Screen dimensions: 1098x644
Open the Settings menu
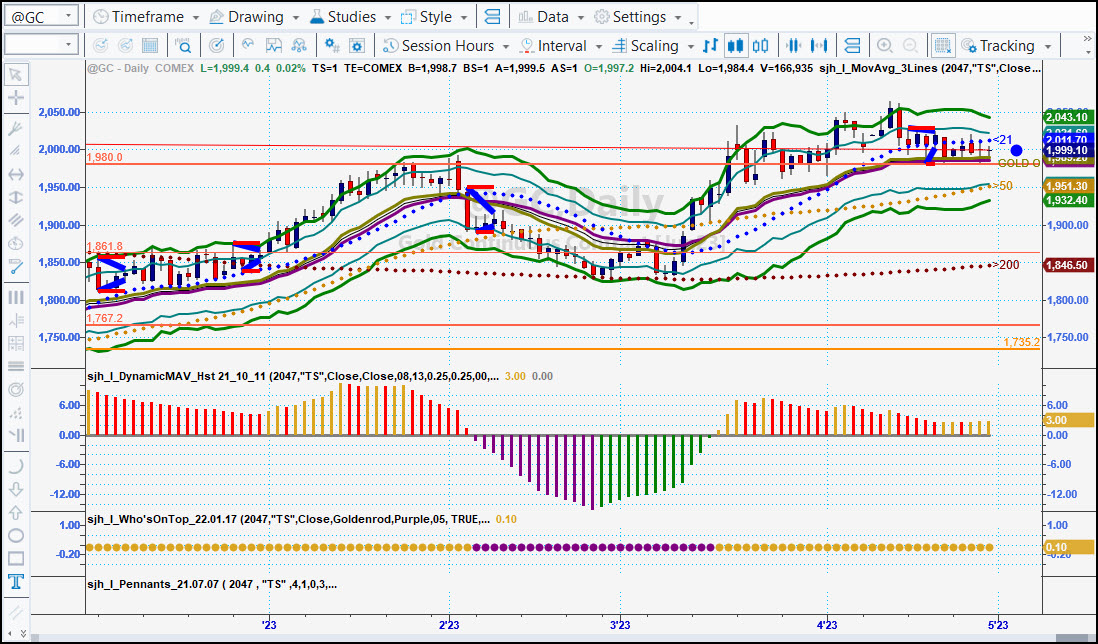[630, 17]
